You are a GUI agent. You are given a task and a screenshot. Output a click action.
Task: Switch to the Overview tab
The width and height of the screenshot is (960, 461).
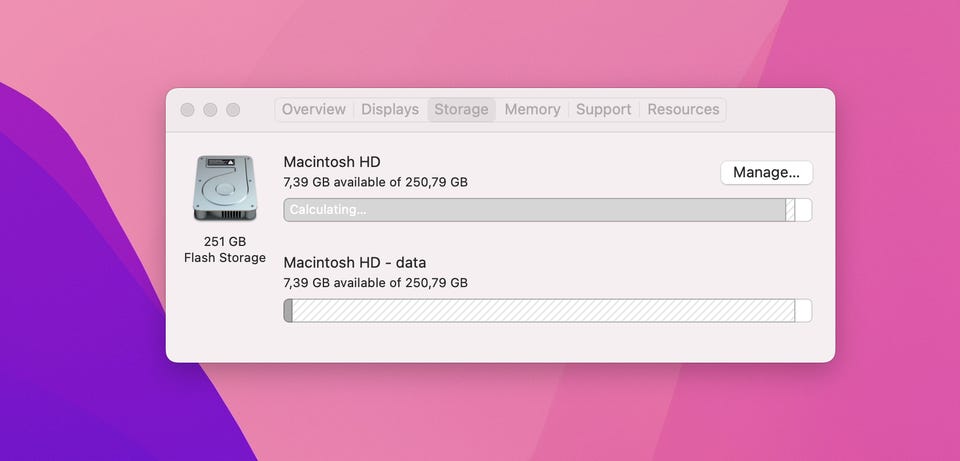(313, 109)
